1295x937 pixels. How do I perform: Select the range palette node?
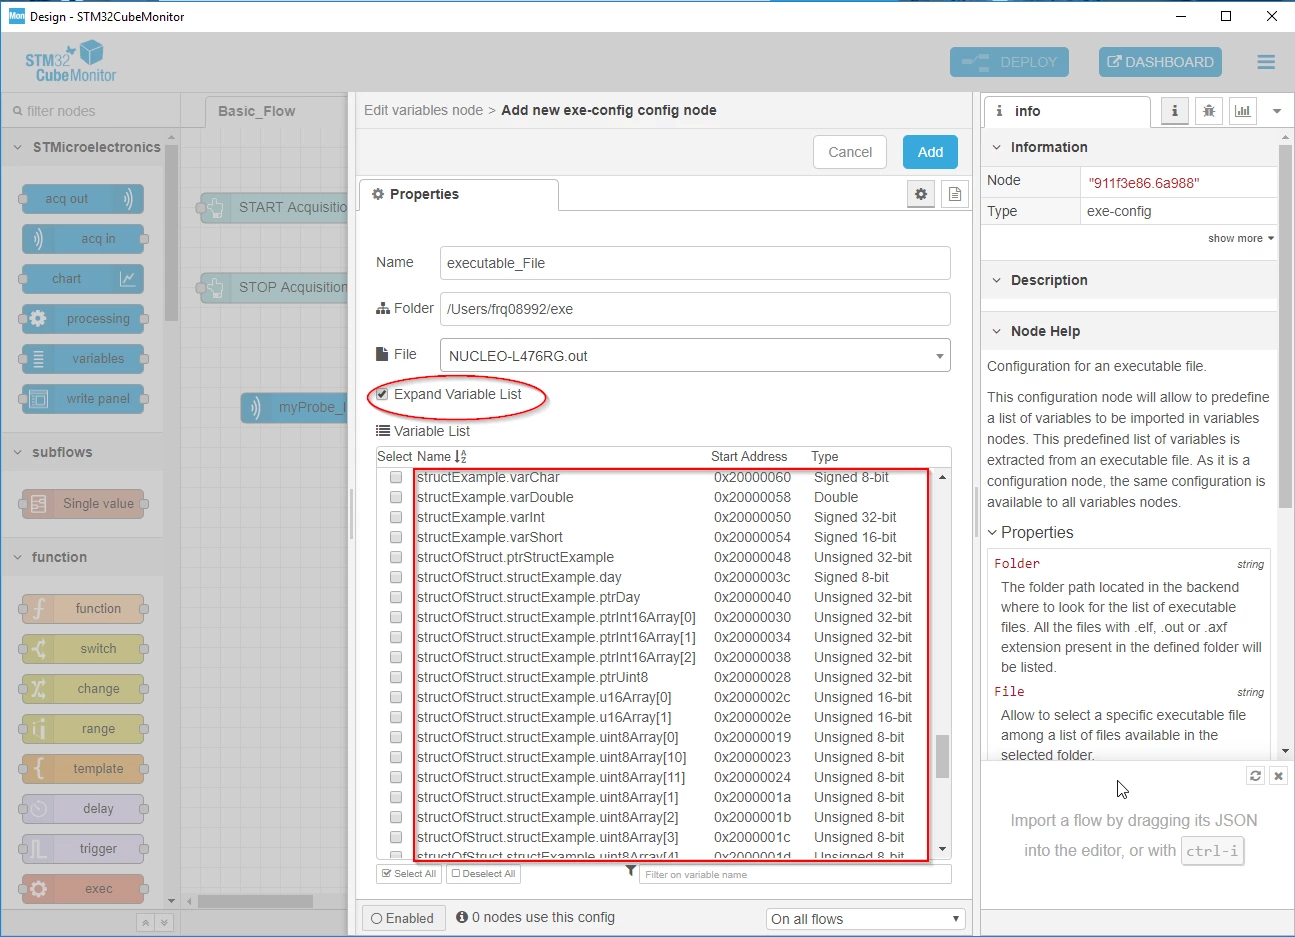(82, 729)
